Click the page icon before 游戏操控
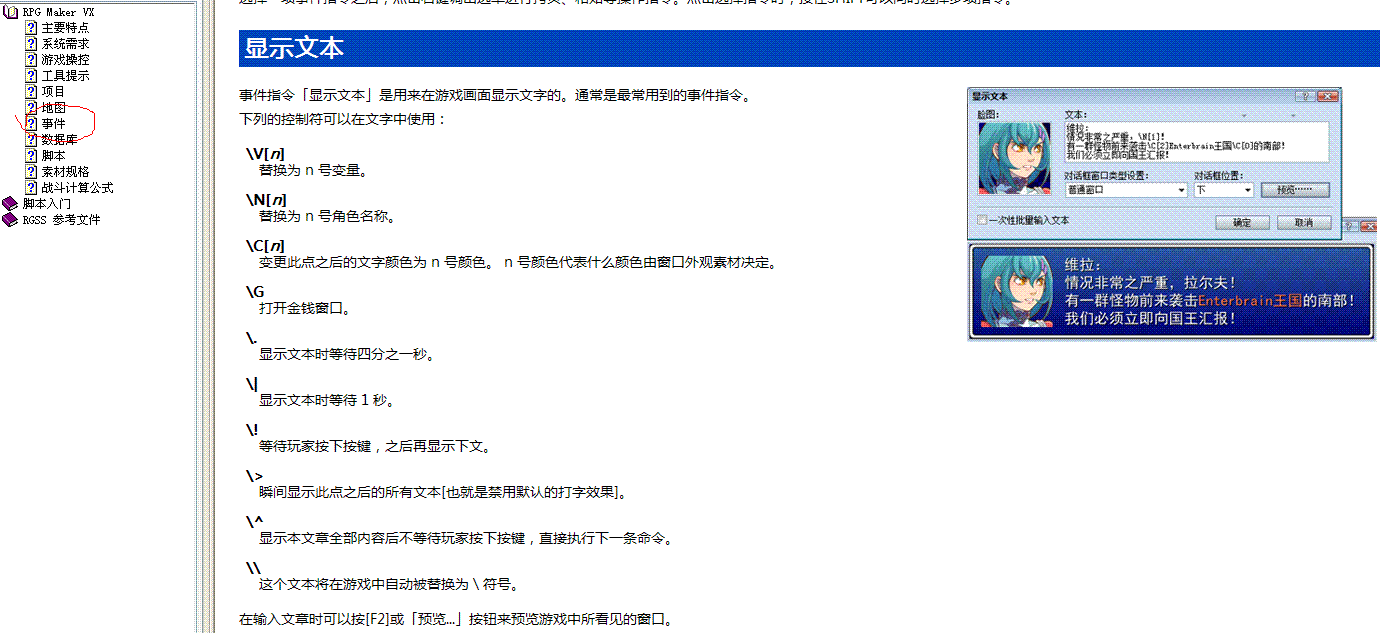Image resolution: width=1384 pixels, height=633 pixels. [x=32, y=60]
